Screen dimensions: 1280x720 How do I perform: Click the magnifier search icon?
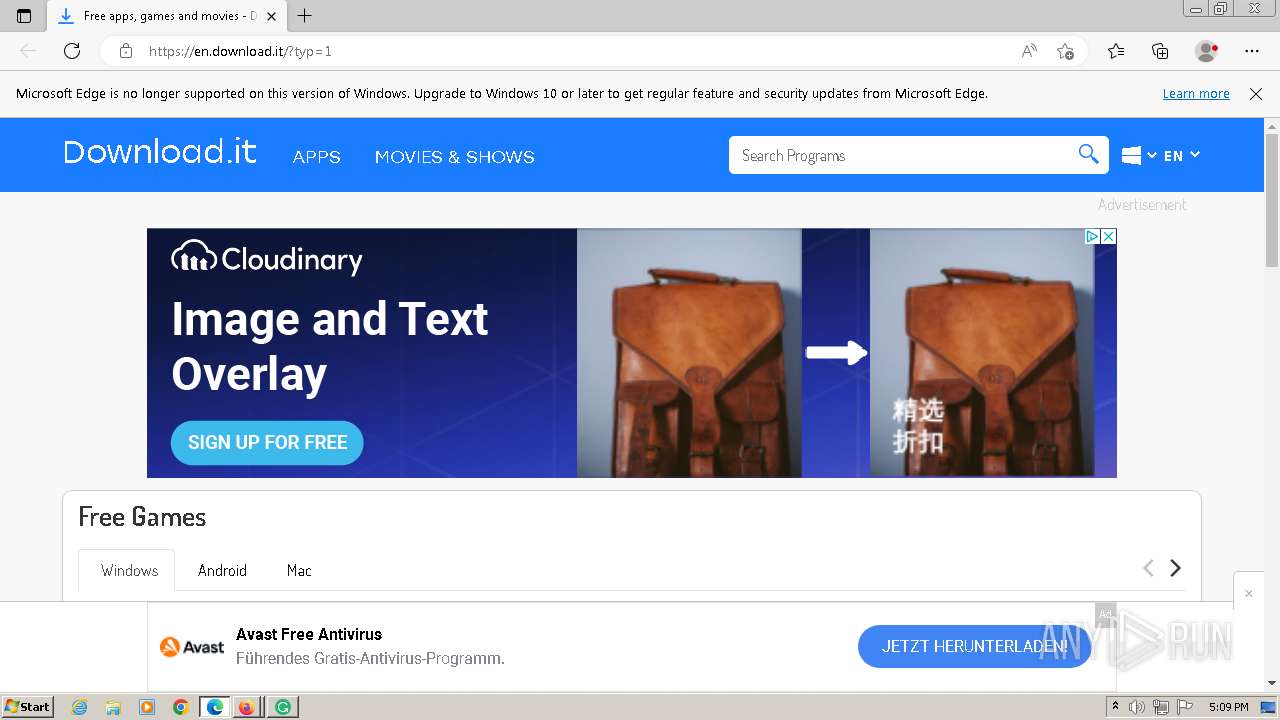pos(1088,154)
